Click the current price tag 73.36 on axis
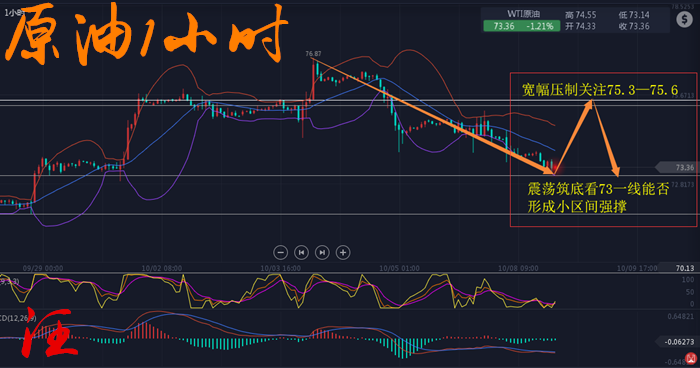This screenshot has height=368, width=700. [x=678, y=167]
